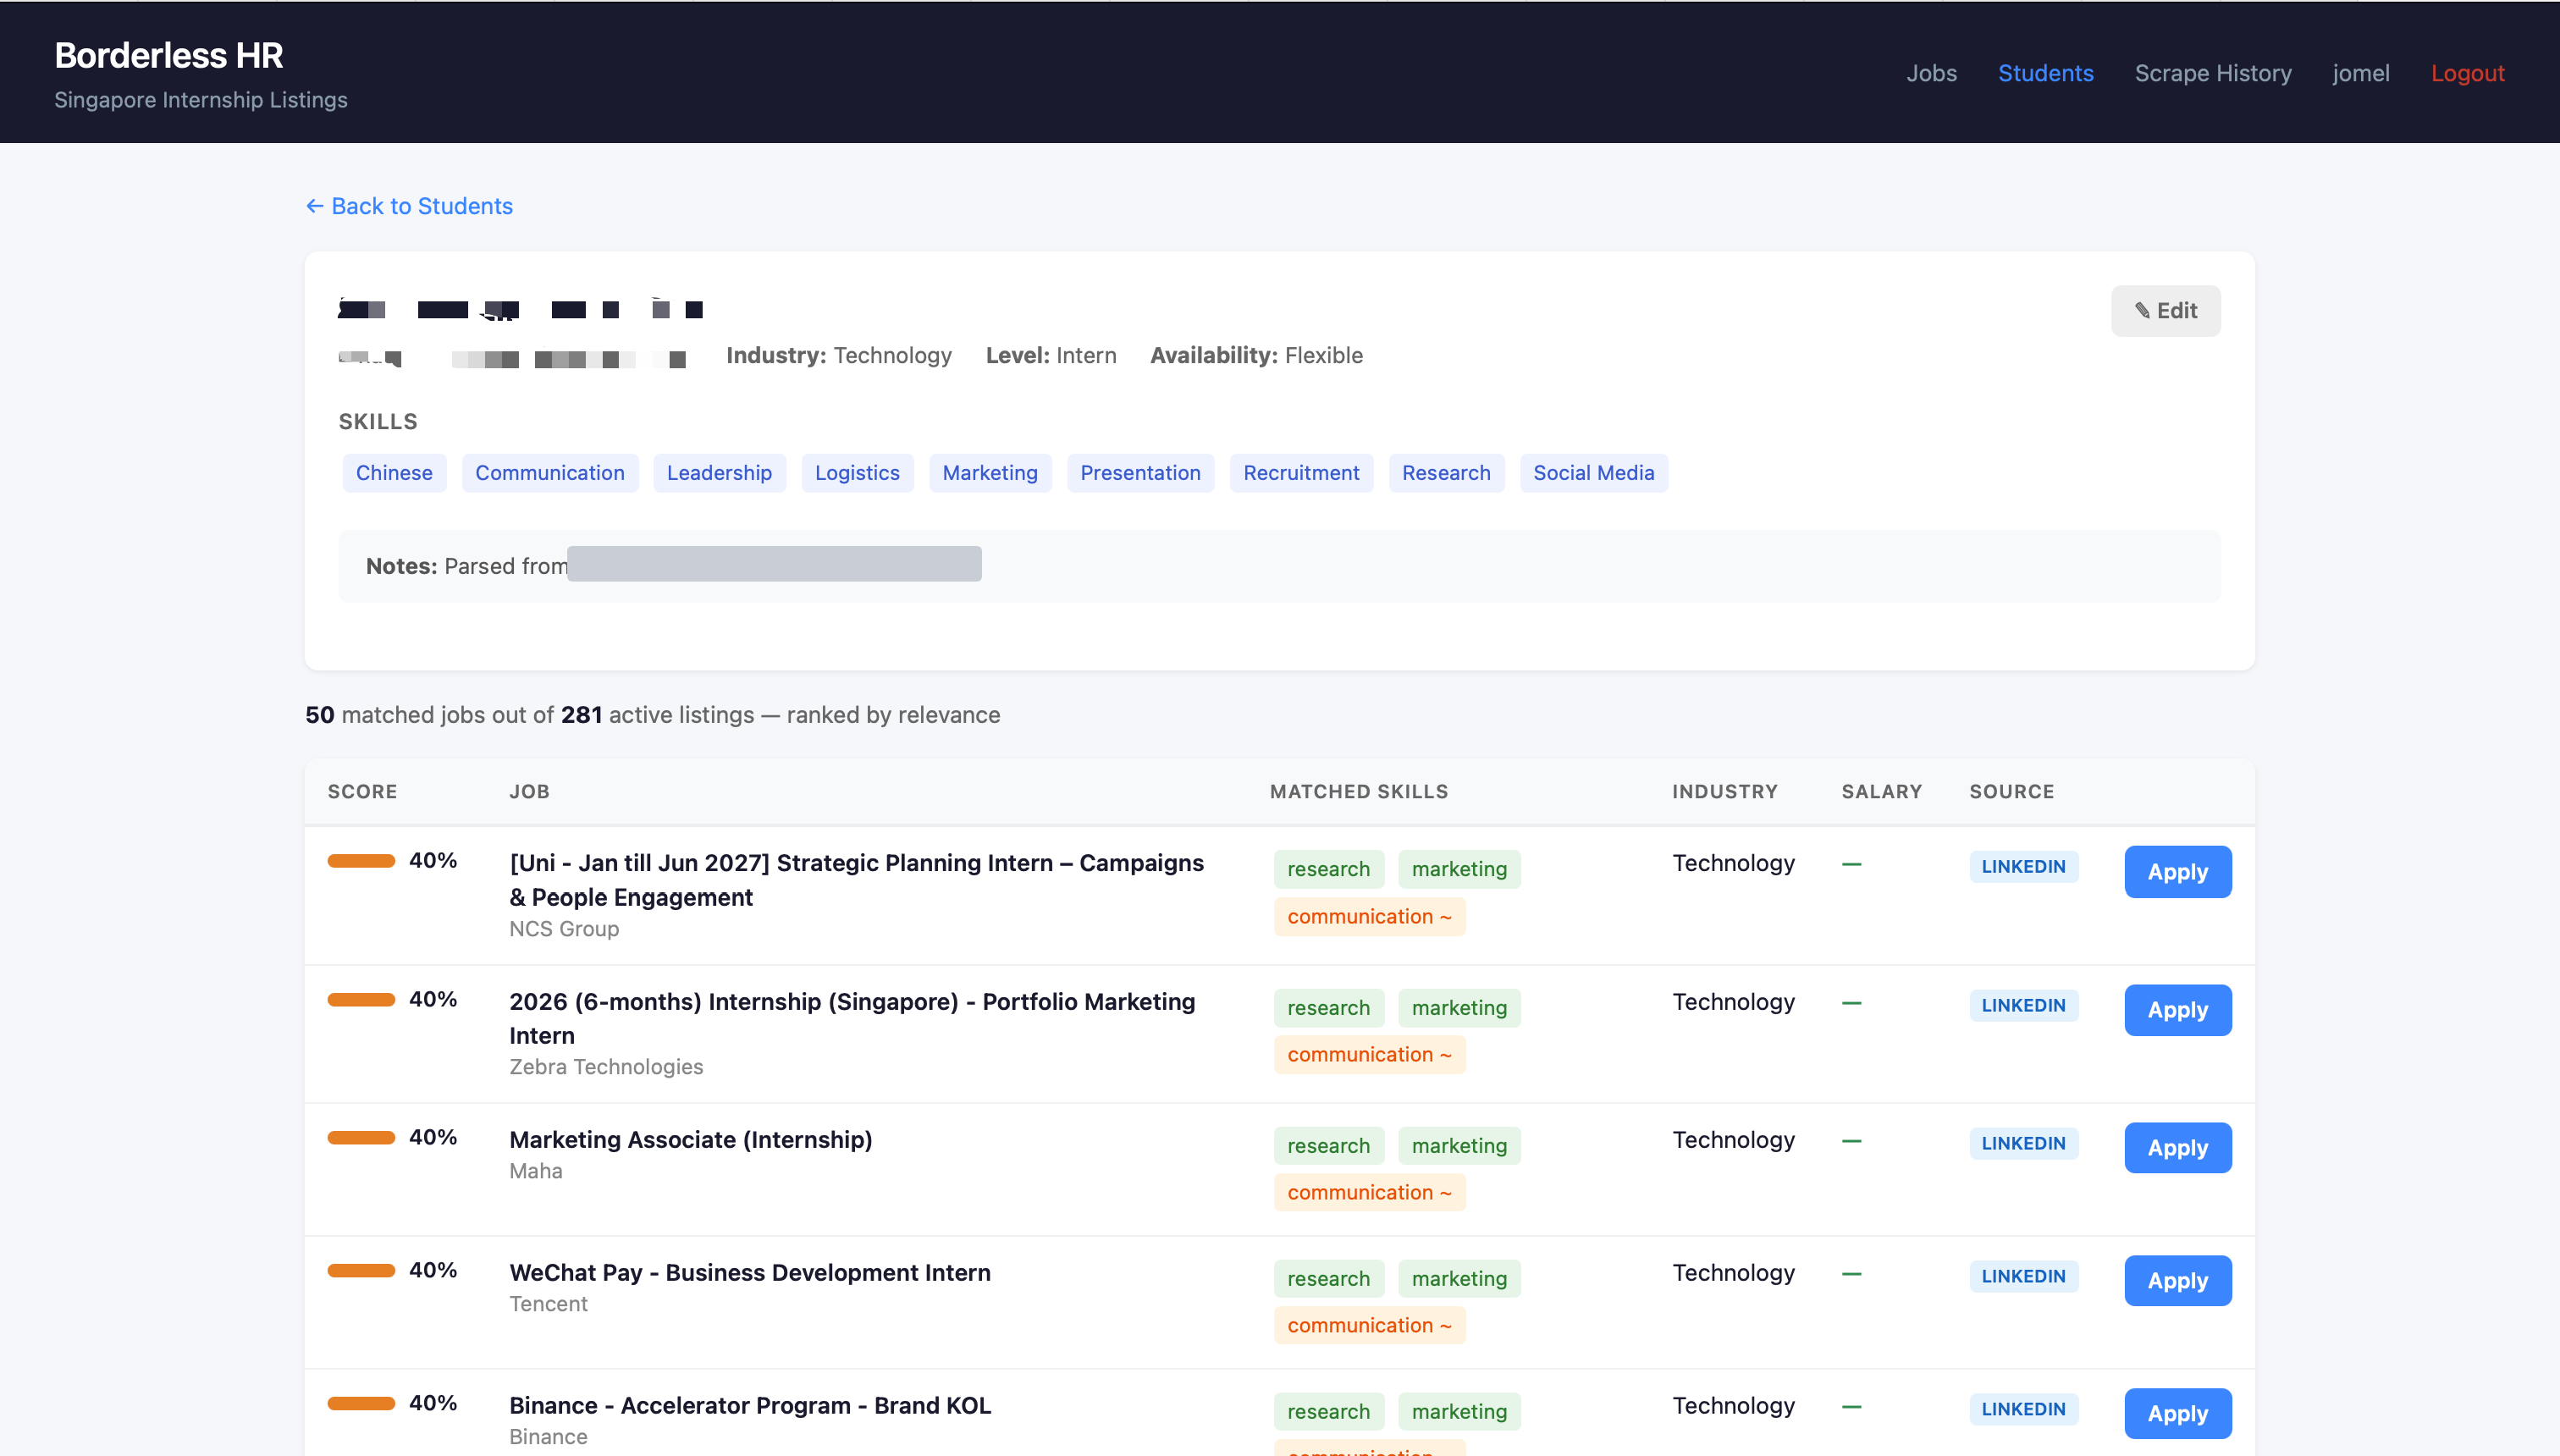This screenshot has width=2560, height=1456.
Task: Click LINKEDIN badge in Tencent row
Action: click(2023, 1277)
